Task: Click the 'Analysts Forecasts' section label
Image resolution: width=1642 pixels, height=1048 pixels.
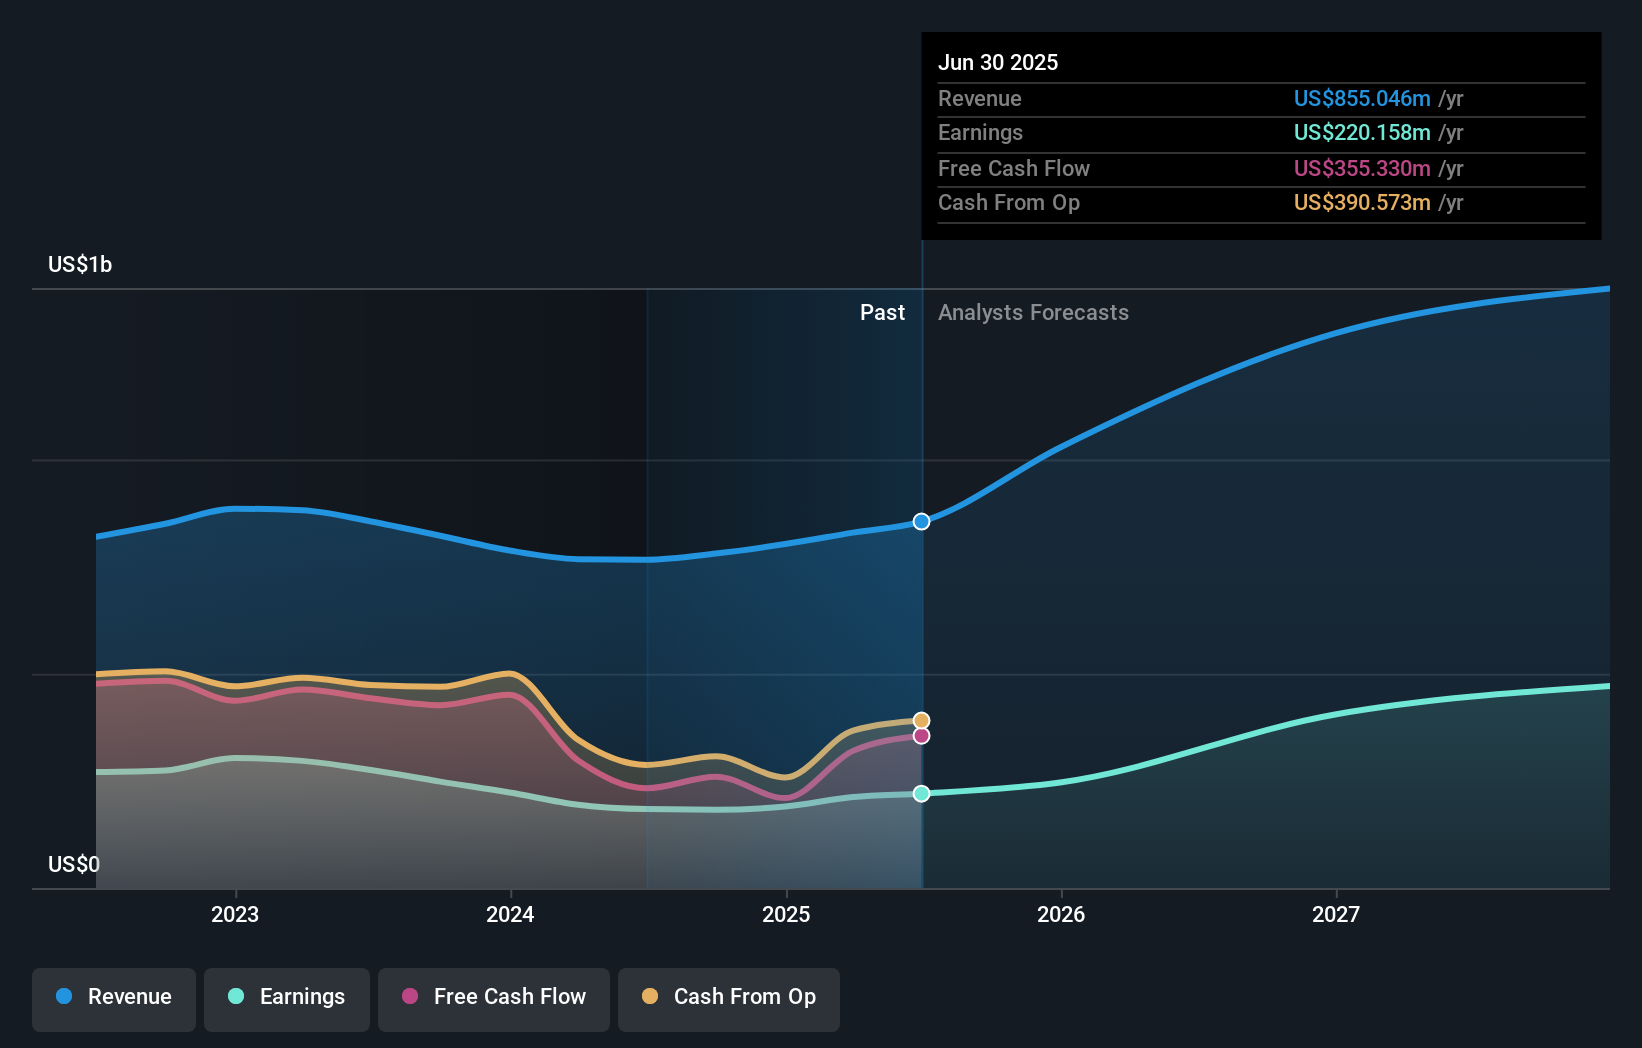Action: (x=1033, y=312)
